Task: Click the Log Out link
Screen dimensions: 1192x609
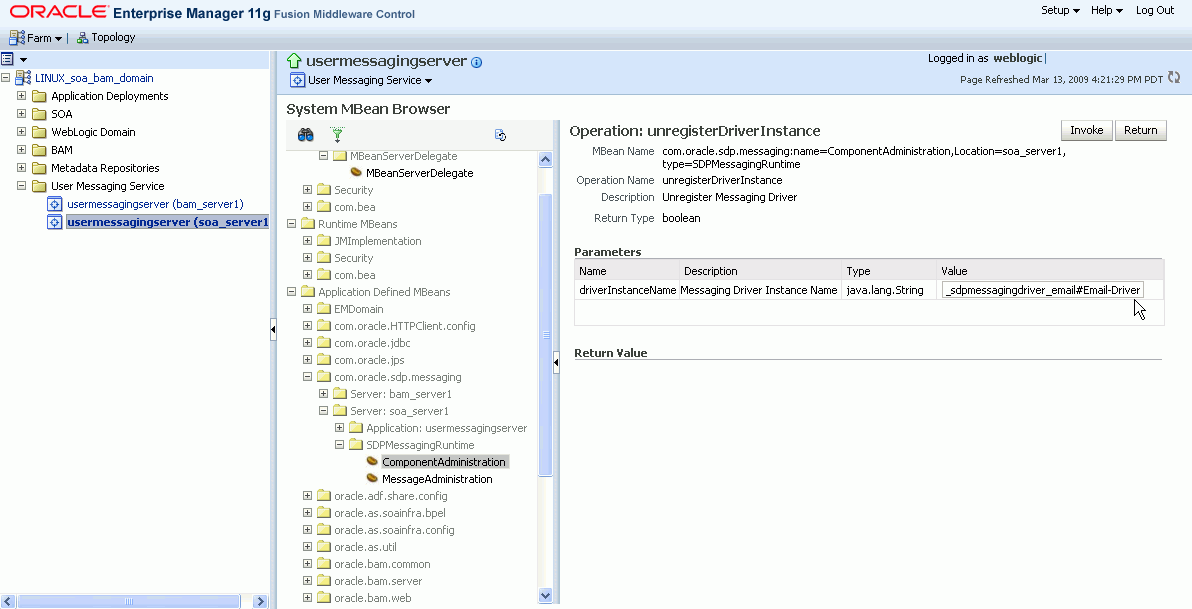Action: 1158,9
